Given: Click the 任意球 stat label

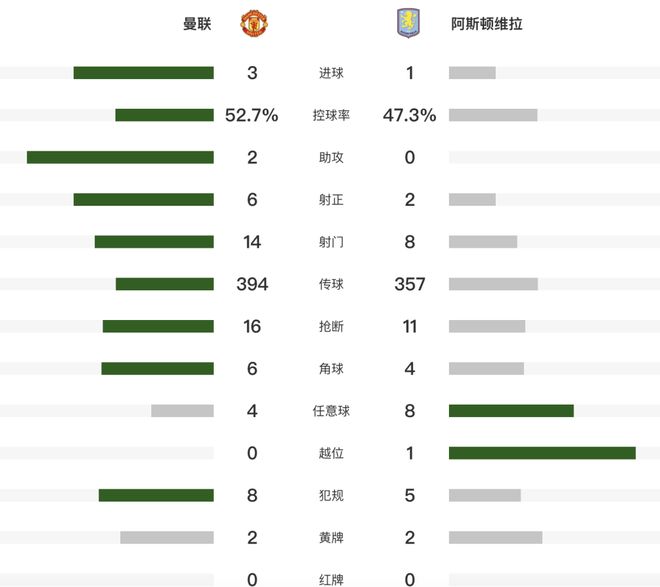Looking at the screenshot, I should [x=331, y=411].
